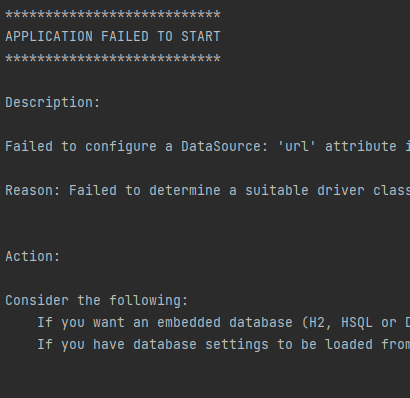Click the APPLICATION FAILED TO START line
This screenshot has width=410, height=398.
113,36
